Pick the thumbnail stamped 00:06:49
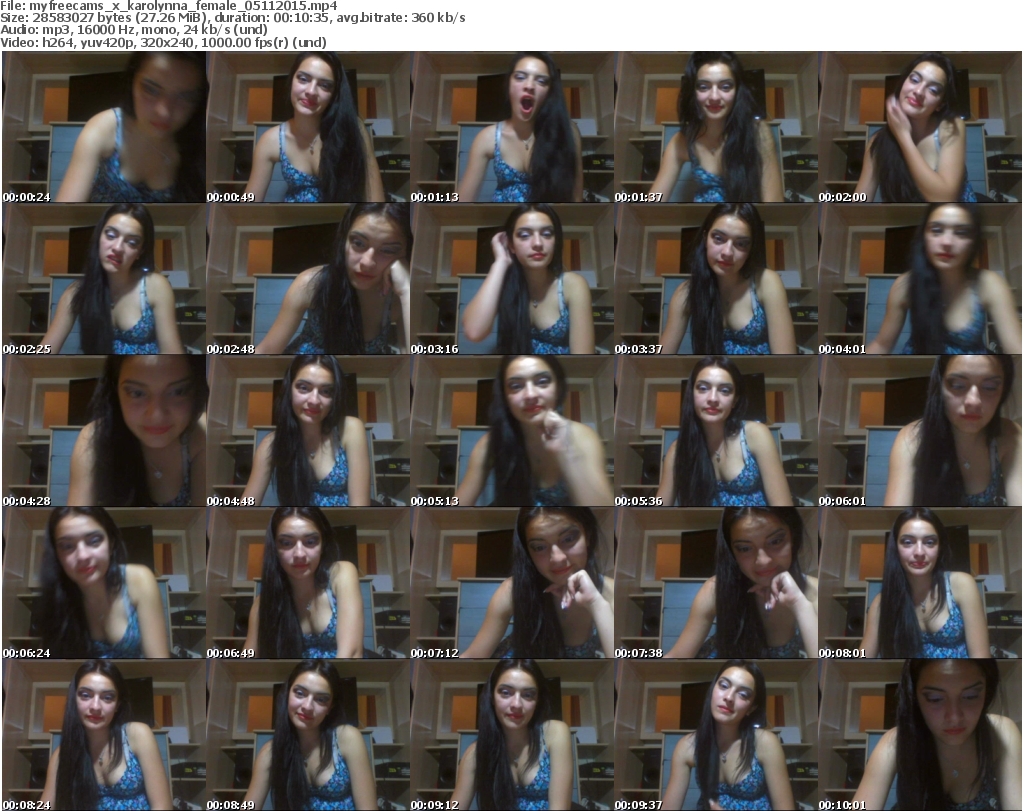The width and height of the screenshot is (1024, 811). coord(308,583)
